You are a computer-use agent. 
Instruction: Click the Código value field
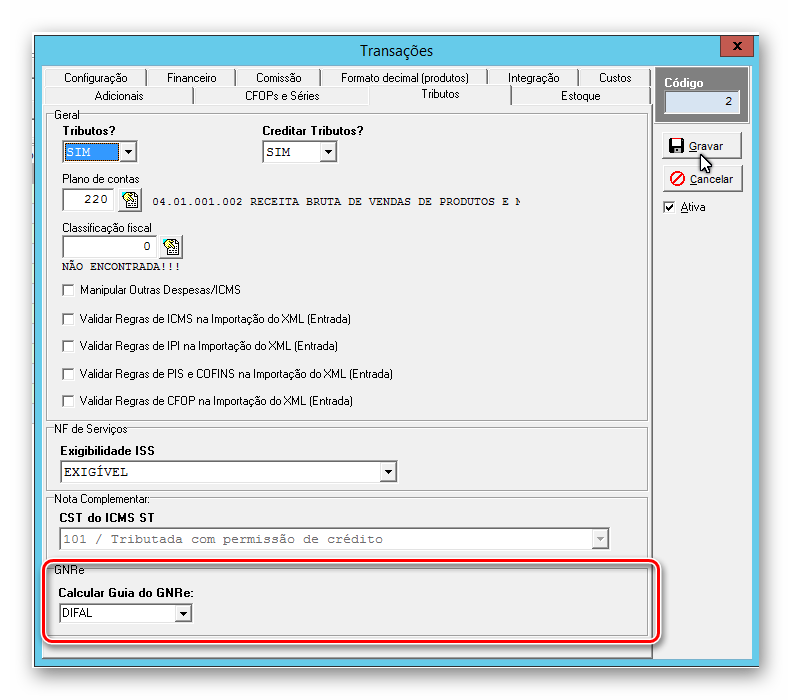point(702,102)
